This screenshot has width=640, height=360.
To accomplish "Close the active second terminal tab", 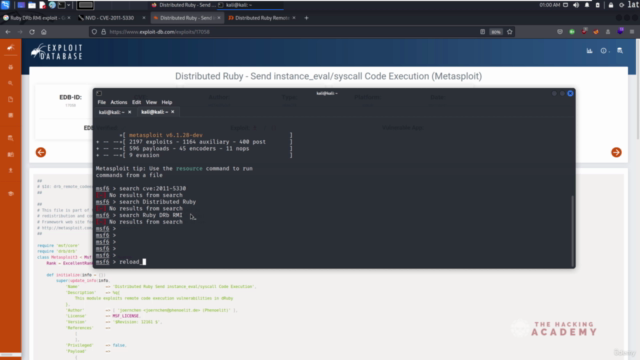I will point(173,111).
